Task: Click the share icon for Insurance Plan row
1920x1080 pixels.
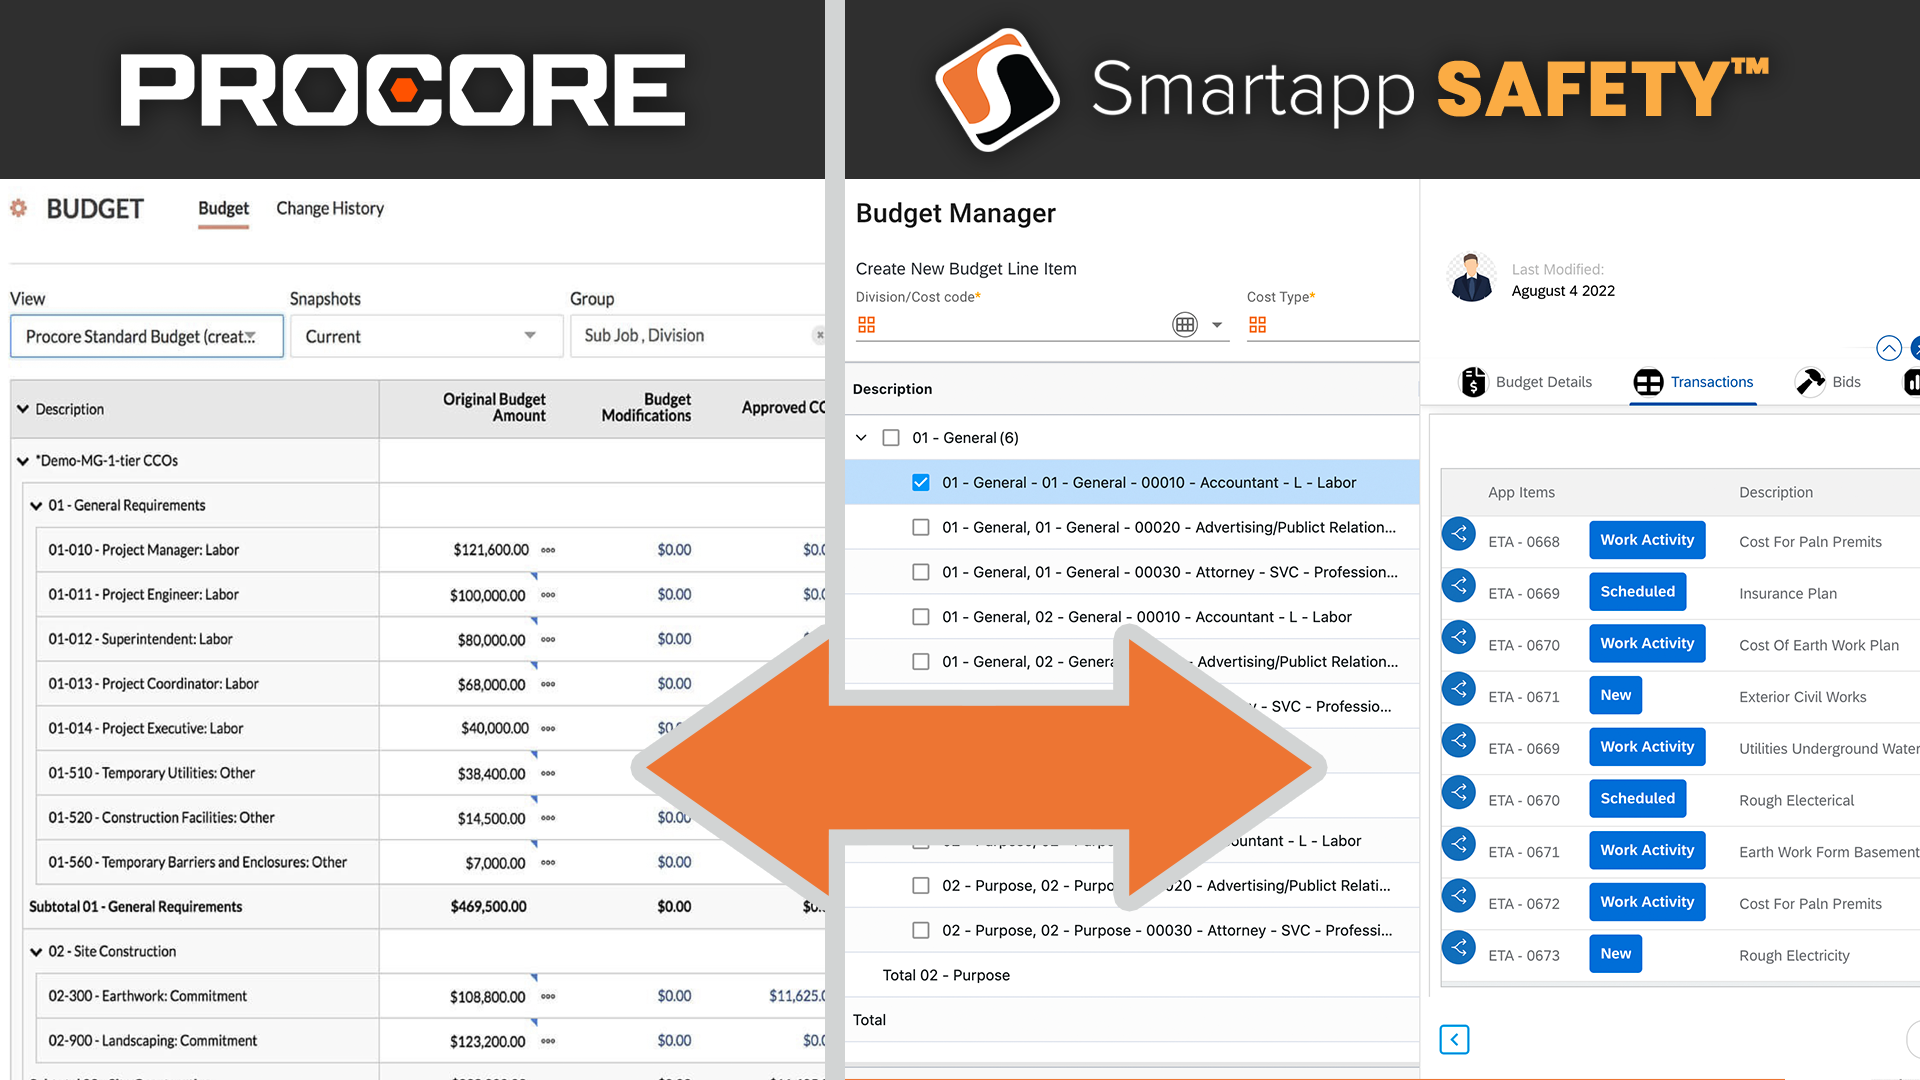Action: pos(1459,586)
